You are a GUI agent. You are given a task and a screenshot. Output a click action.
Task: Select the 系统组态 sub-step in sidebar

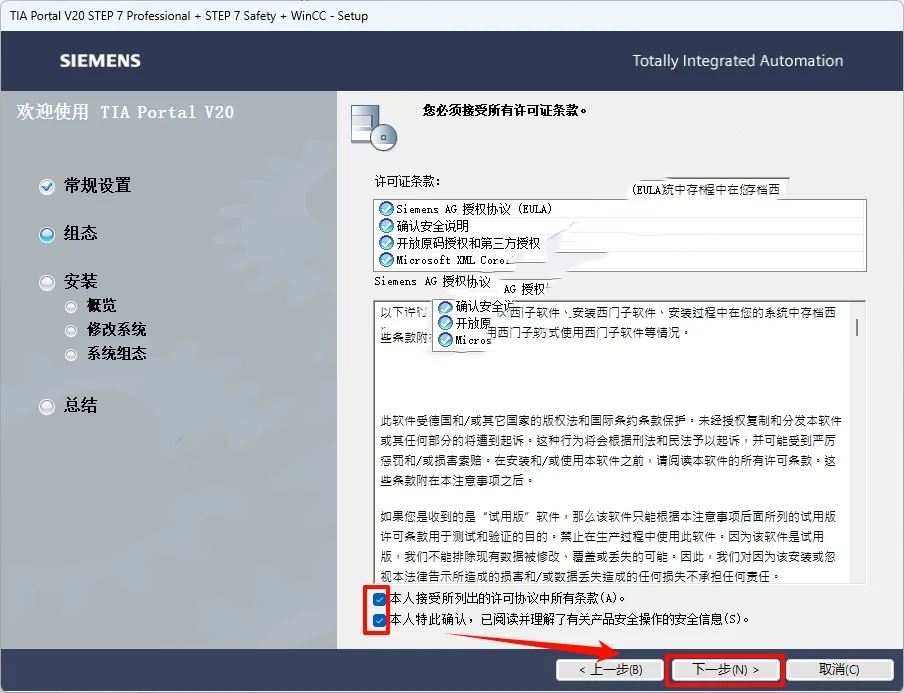[116, 354]
